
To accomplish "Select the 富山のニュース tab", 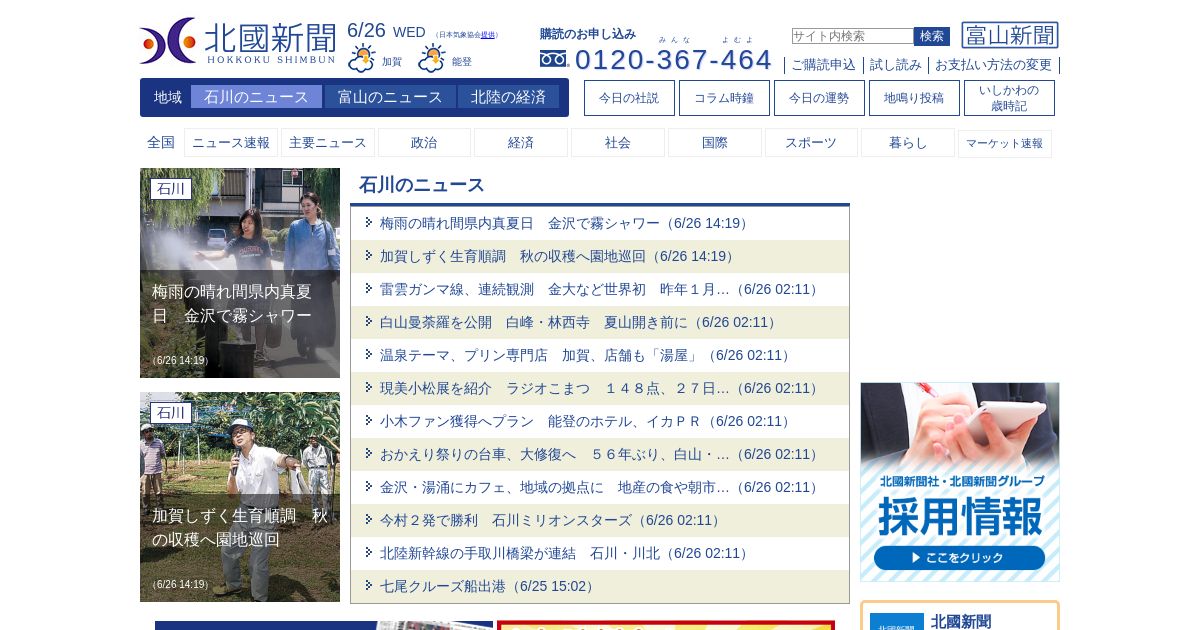I will pos(390,97).
